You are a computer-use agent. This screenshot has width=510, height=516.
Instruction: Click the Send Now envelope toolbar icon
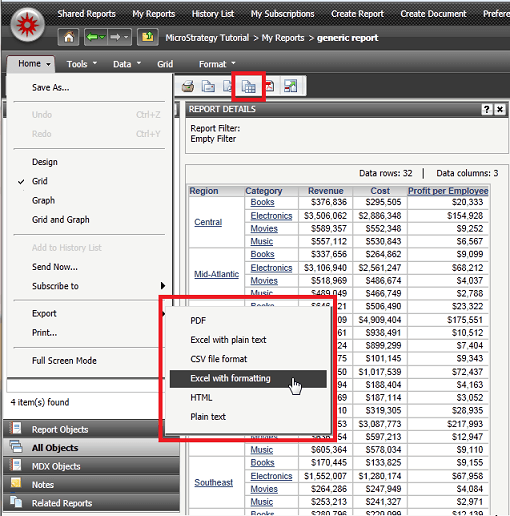click(x=208, y=86)
